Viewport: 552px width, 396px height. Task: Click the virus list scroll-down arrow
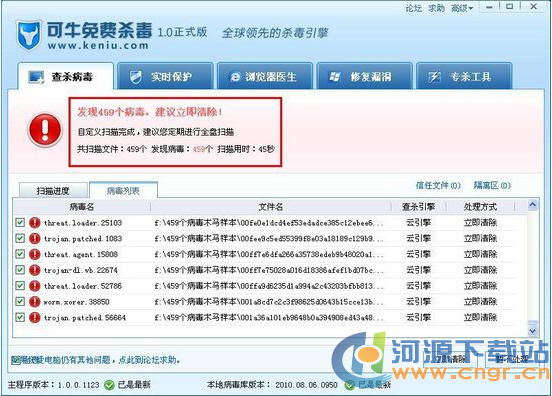pyautogui.click(x=533, y=331)
